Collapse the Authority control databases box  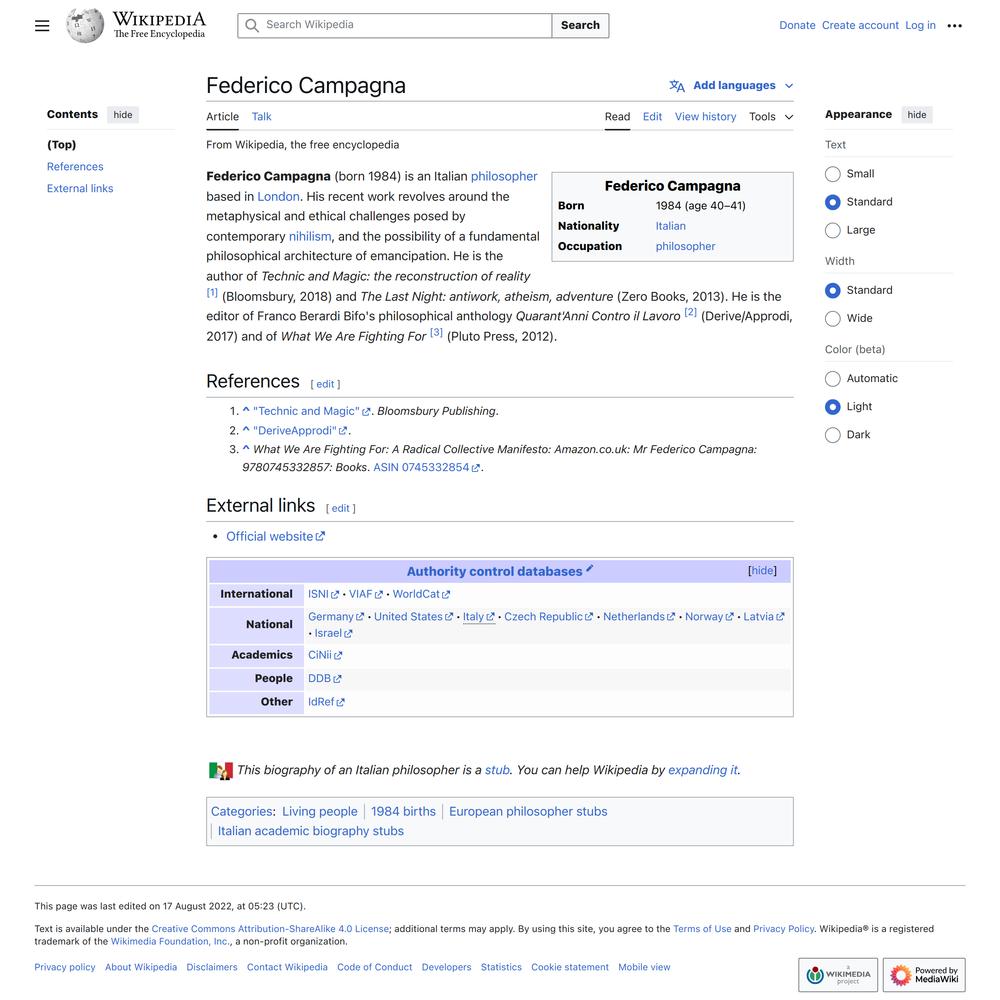(x=762, y=571)
